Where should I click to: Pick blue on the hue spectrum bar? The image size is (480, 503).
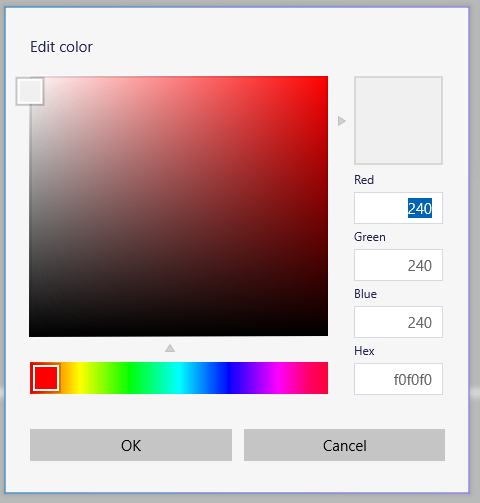(x=229, y=378)
